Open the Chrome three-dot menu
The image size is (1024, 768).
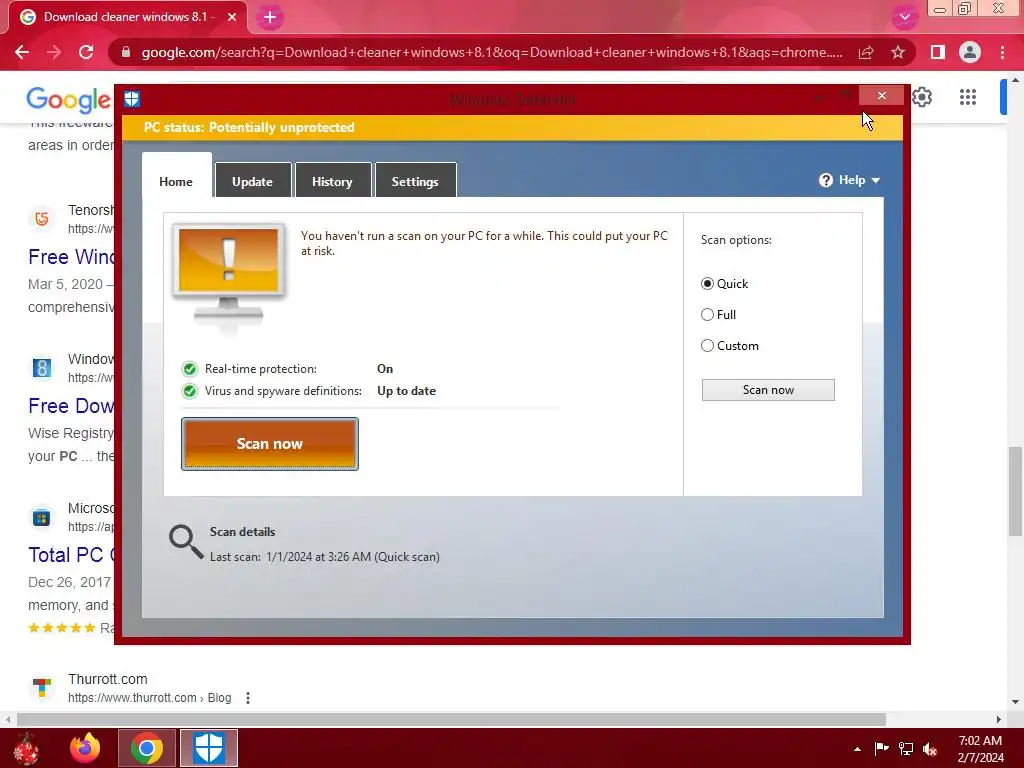pyautogui.click(x=1002, y=52)
